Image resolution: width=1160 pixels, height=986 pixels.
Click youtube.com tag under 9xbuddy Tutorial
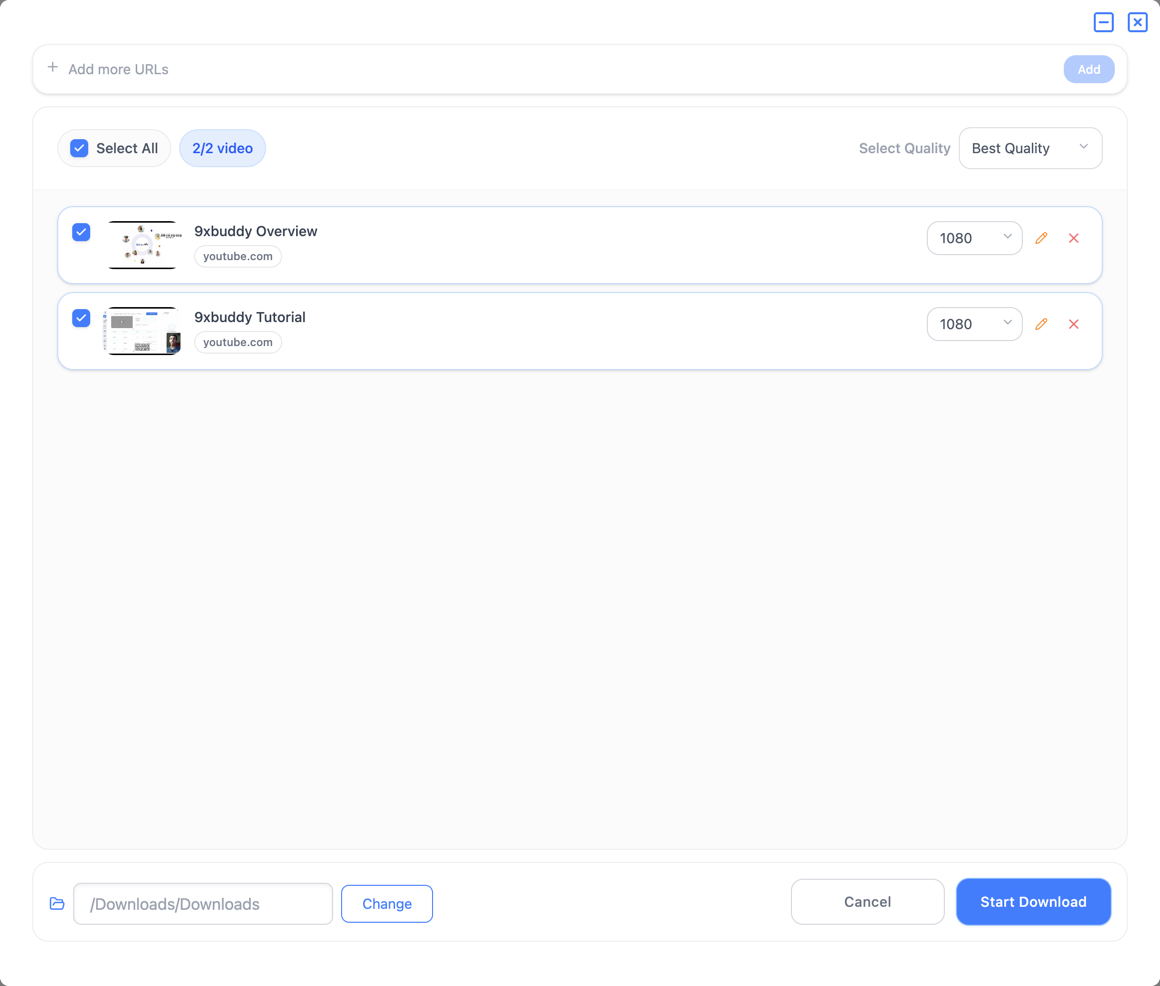237,342
